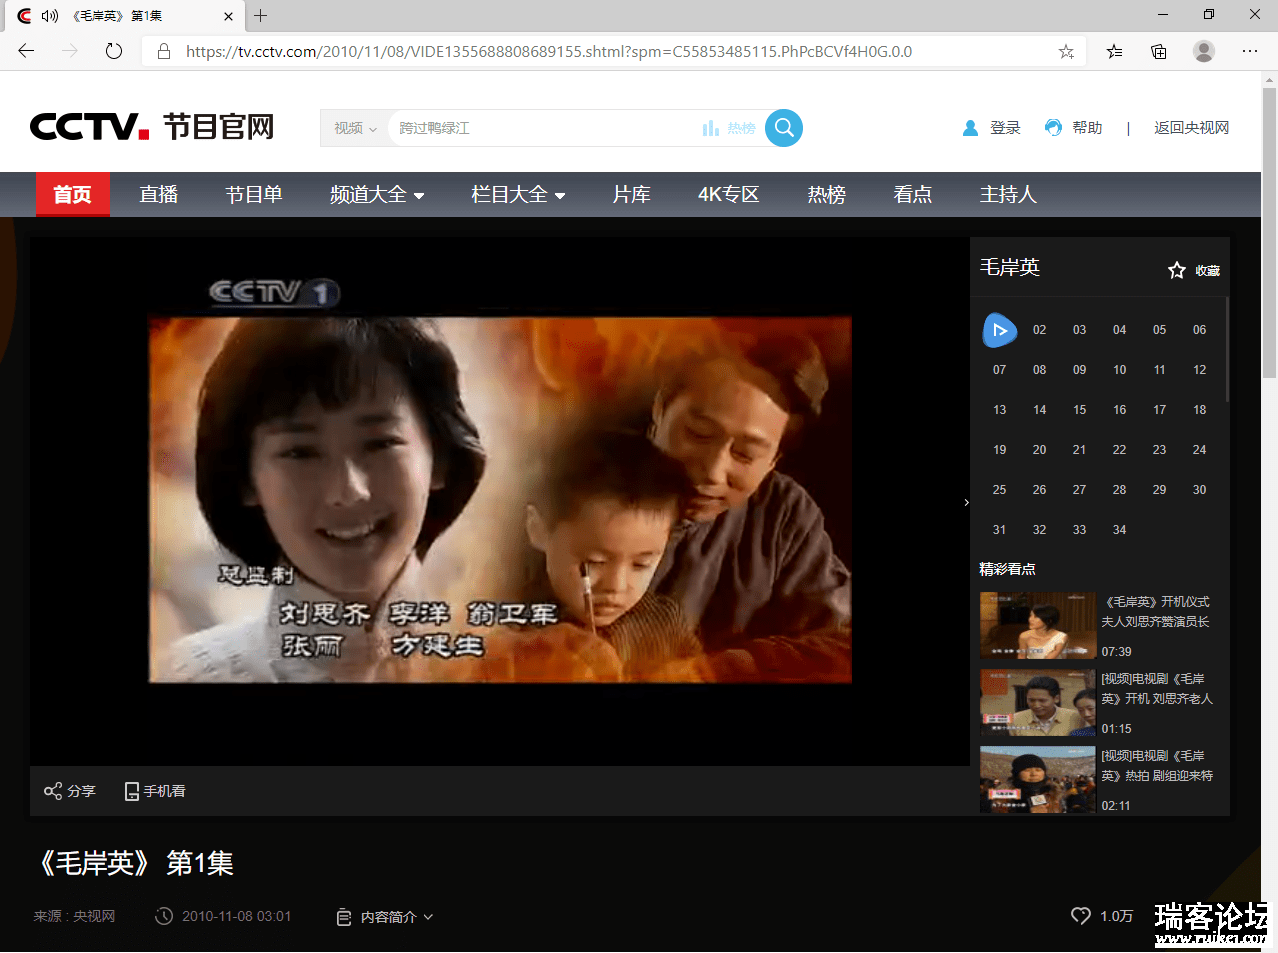Click the heart like icon showing 1.0万
The width and height of the screenshot is (1278, 953).
click(x=1081, y=916)
